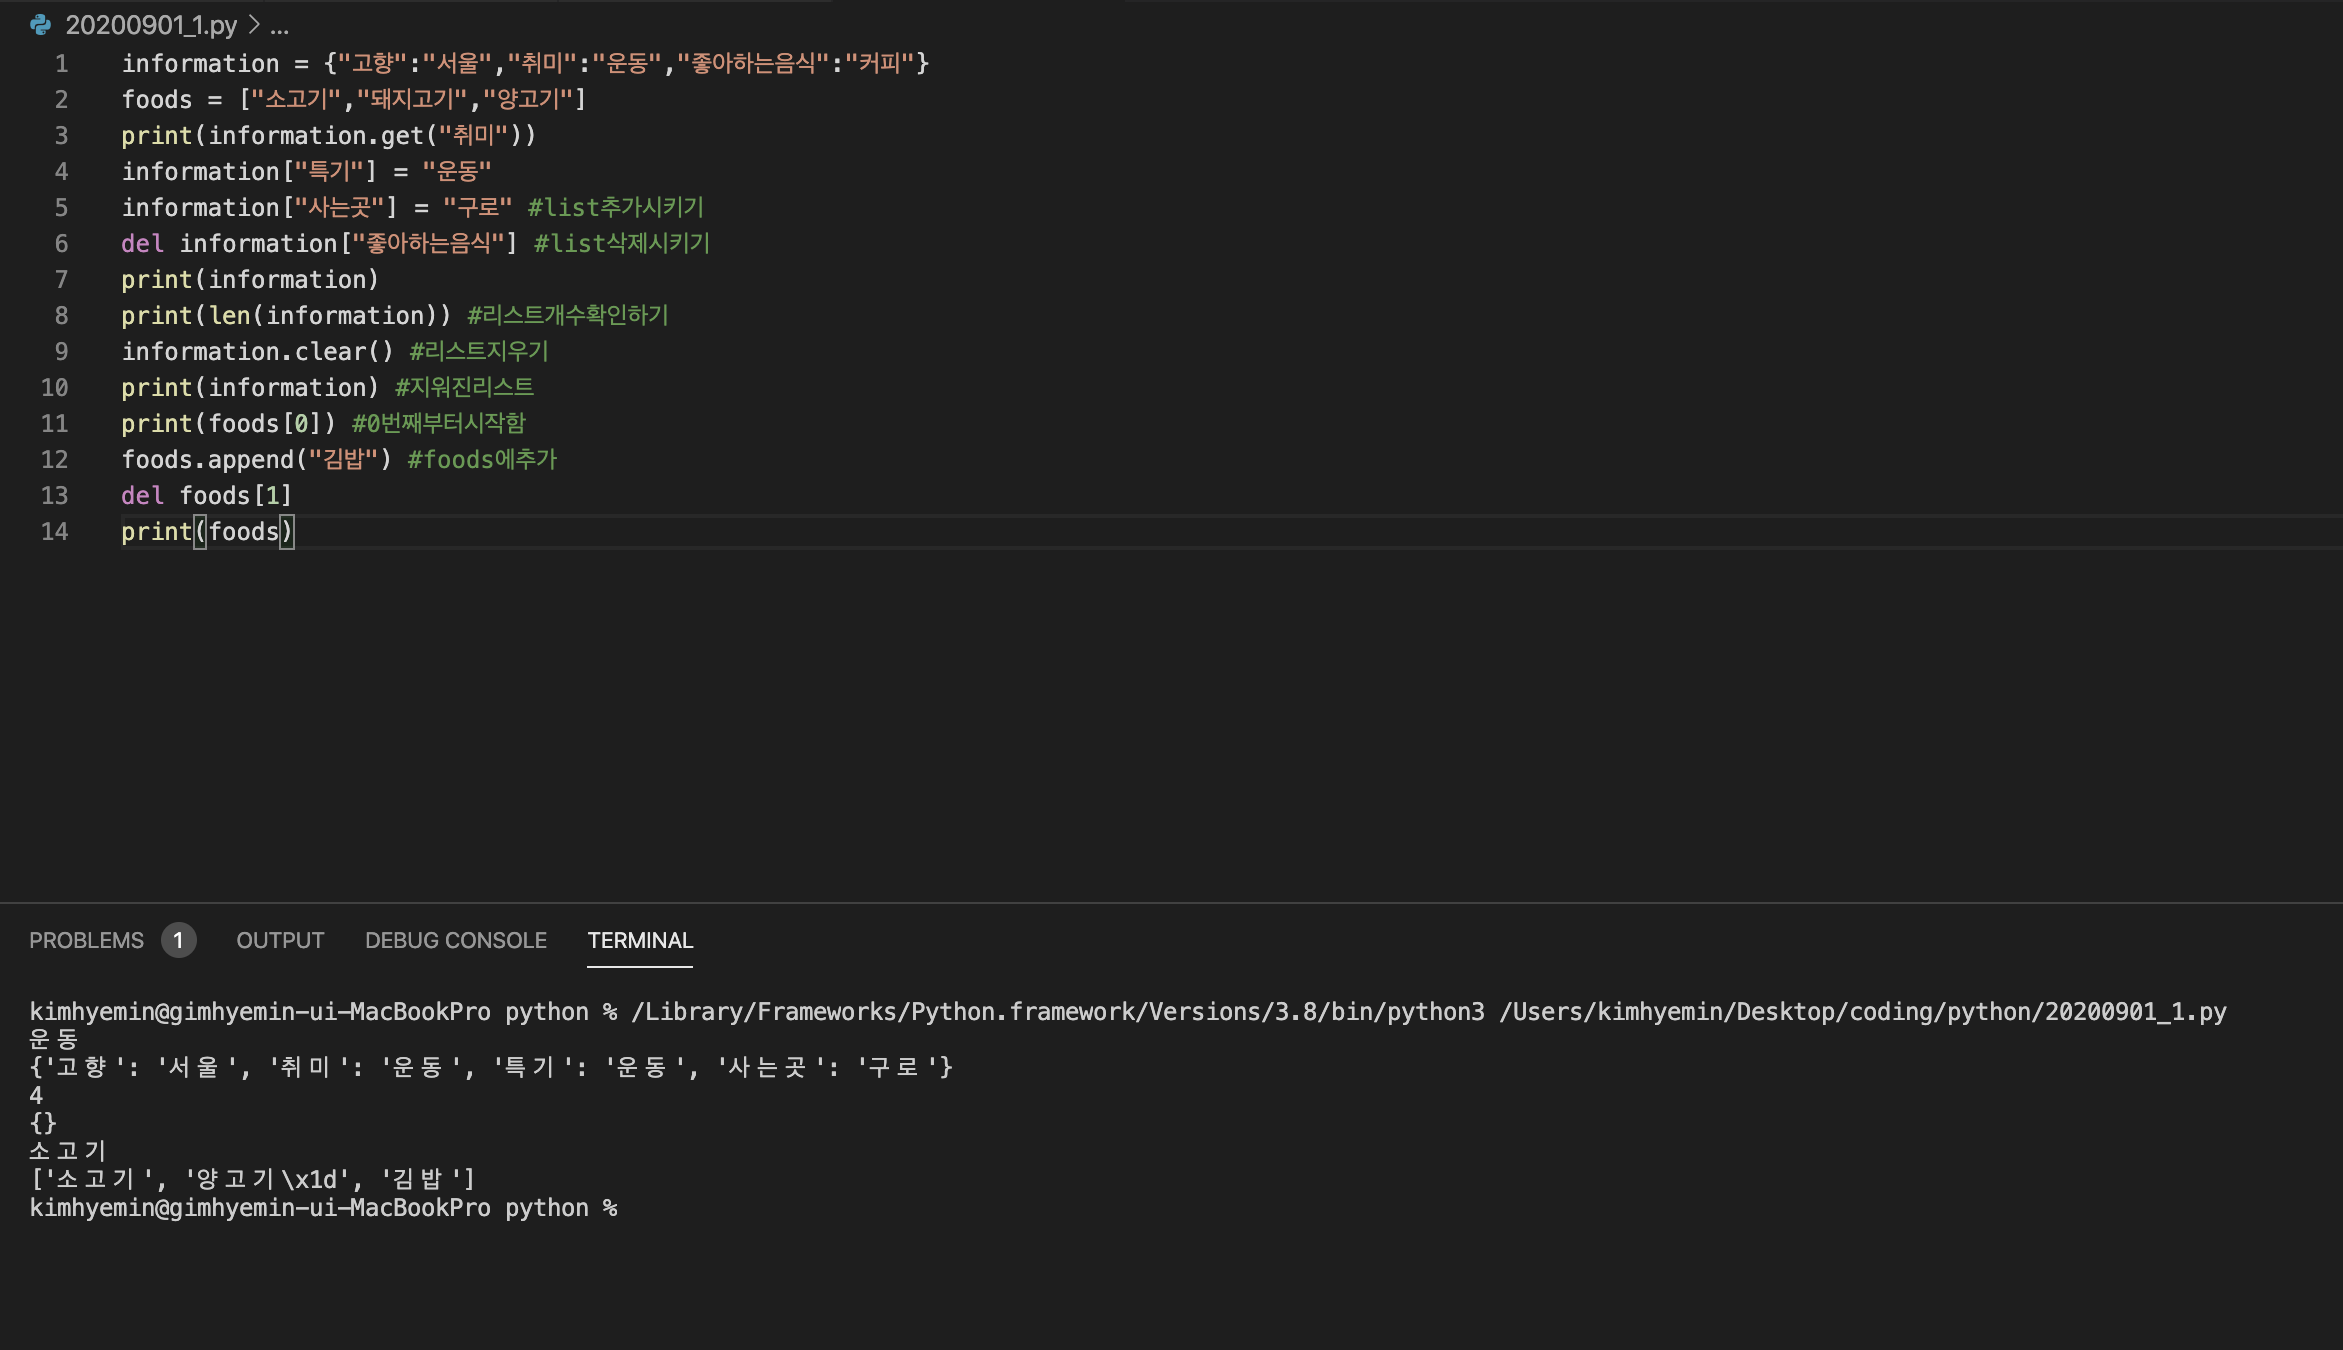2343x1350 pixels.
Task: Click the len function on line 8
Action: pos(230,316)
